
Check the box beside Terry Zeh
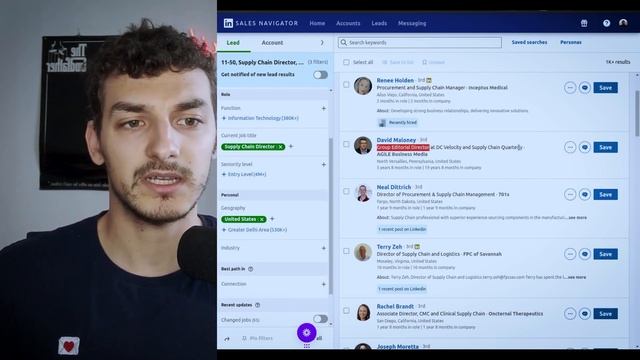(346, 251)
